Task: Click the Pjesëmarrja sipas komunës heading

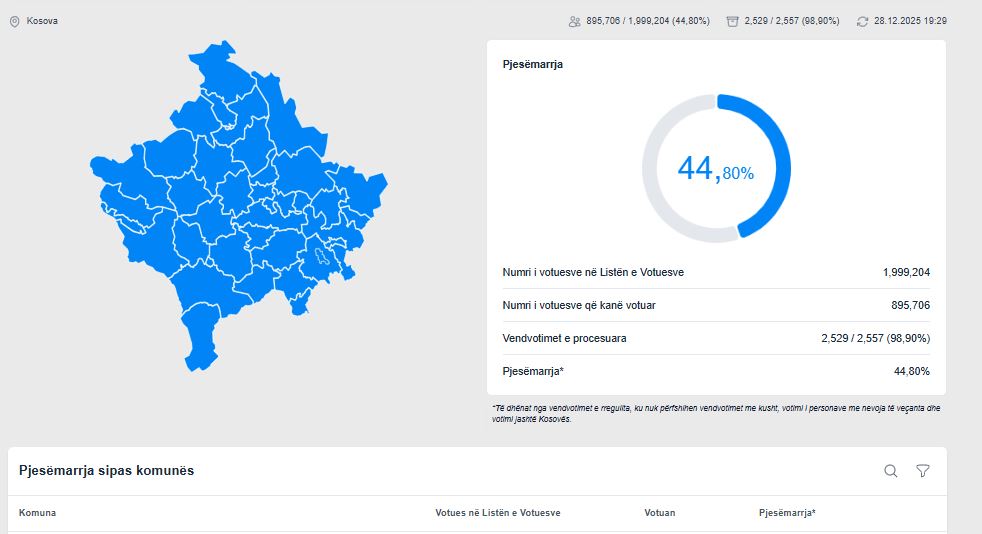Action: tap(106, 471)
